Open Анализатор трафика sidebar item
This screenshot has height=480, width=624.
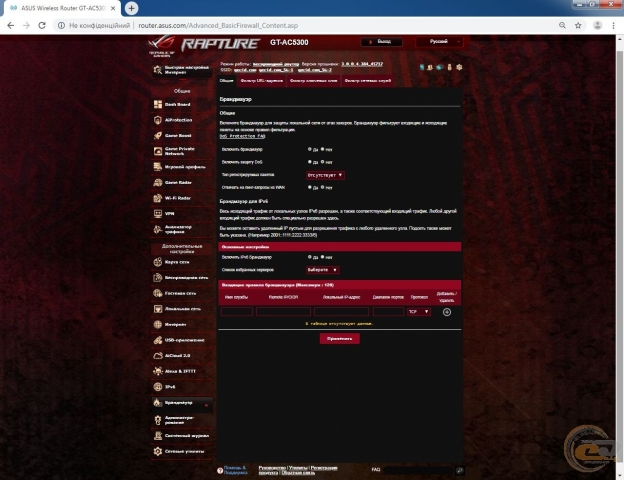tap(181, 229)
